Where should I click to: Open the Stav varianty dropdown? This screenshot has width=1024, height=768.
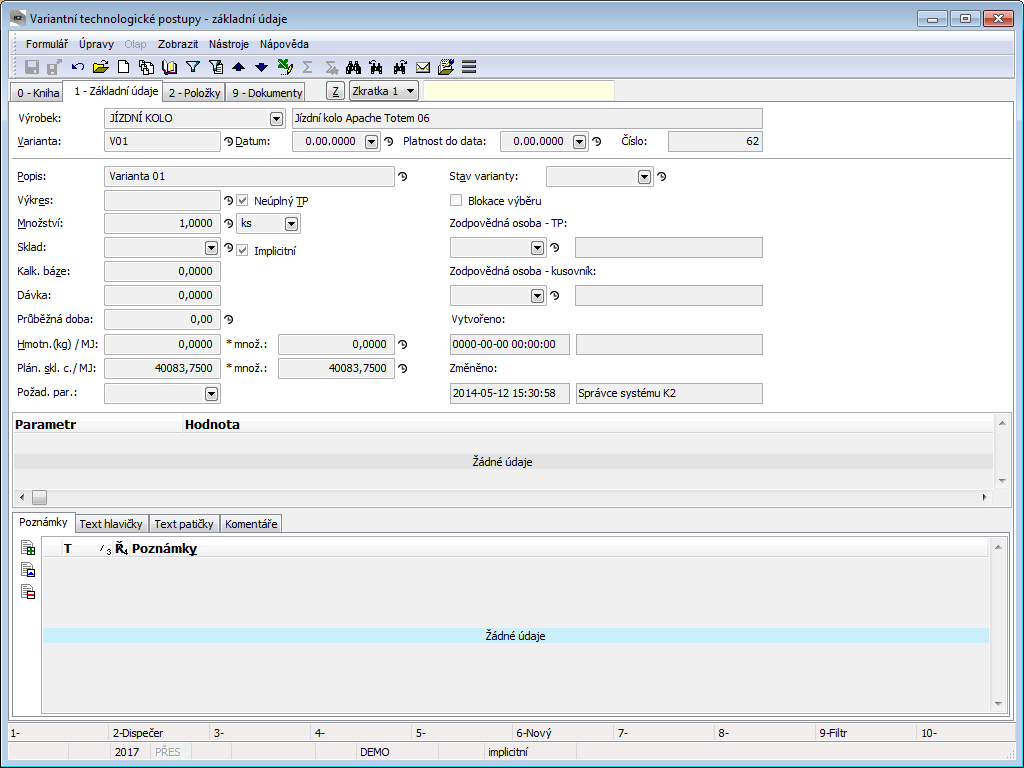tap(644, 177)
